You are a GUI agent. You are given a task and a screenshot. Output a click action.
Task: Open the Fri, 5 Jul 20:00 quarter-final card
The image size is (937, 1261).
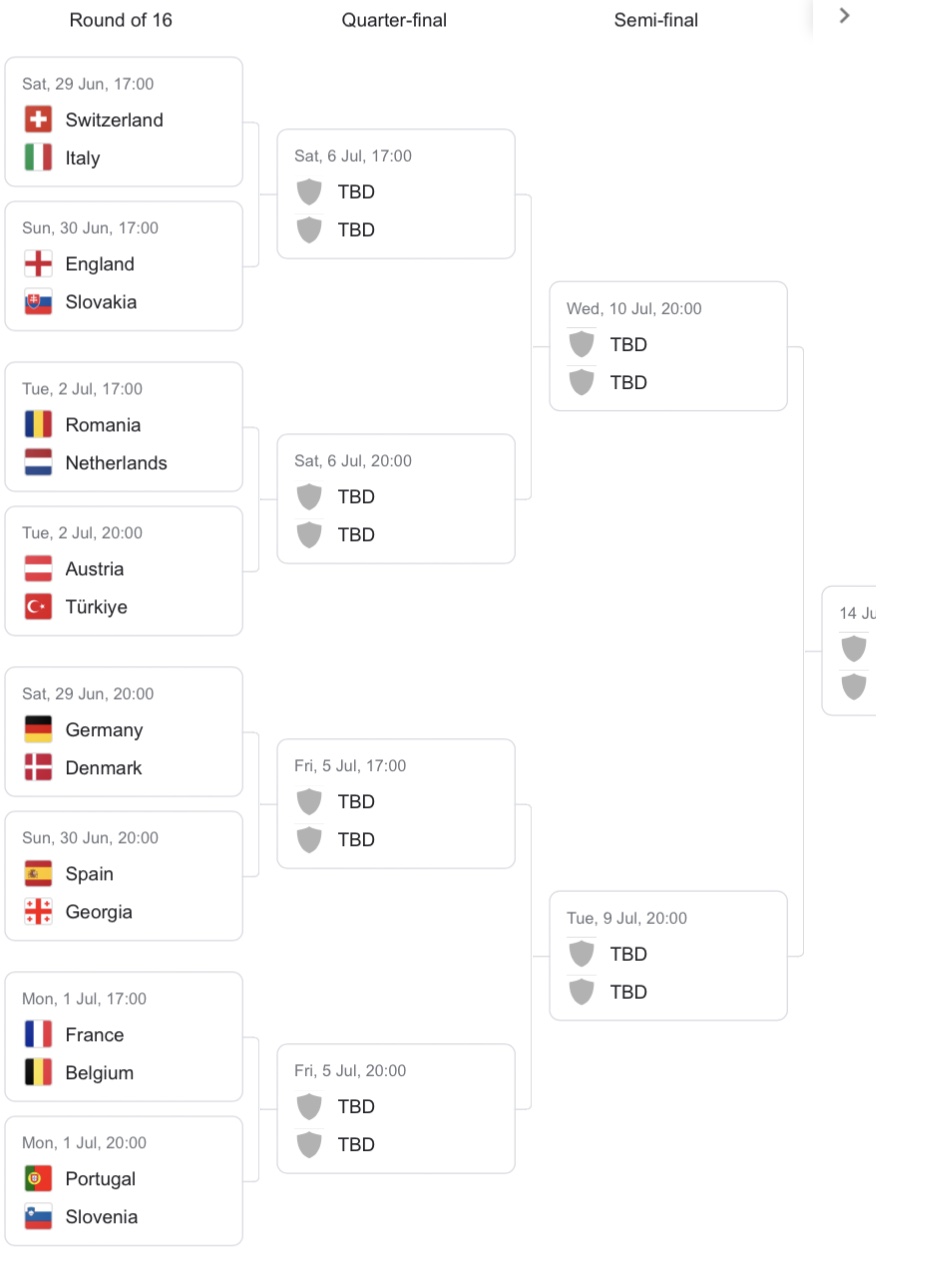pos(396,1109)
